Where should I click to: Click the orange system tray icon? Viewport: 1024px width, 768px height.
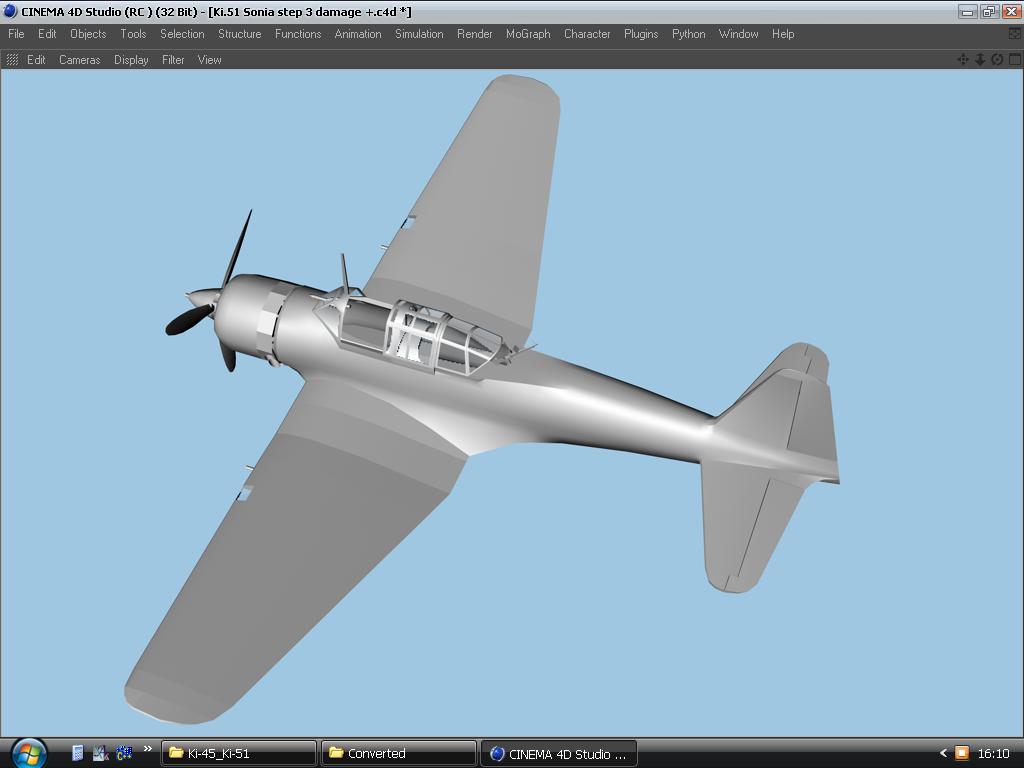click(961, 754)
